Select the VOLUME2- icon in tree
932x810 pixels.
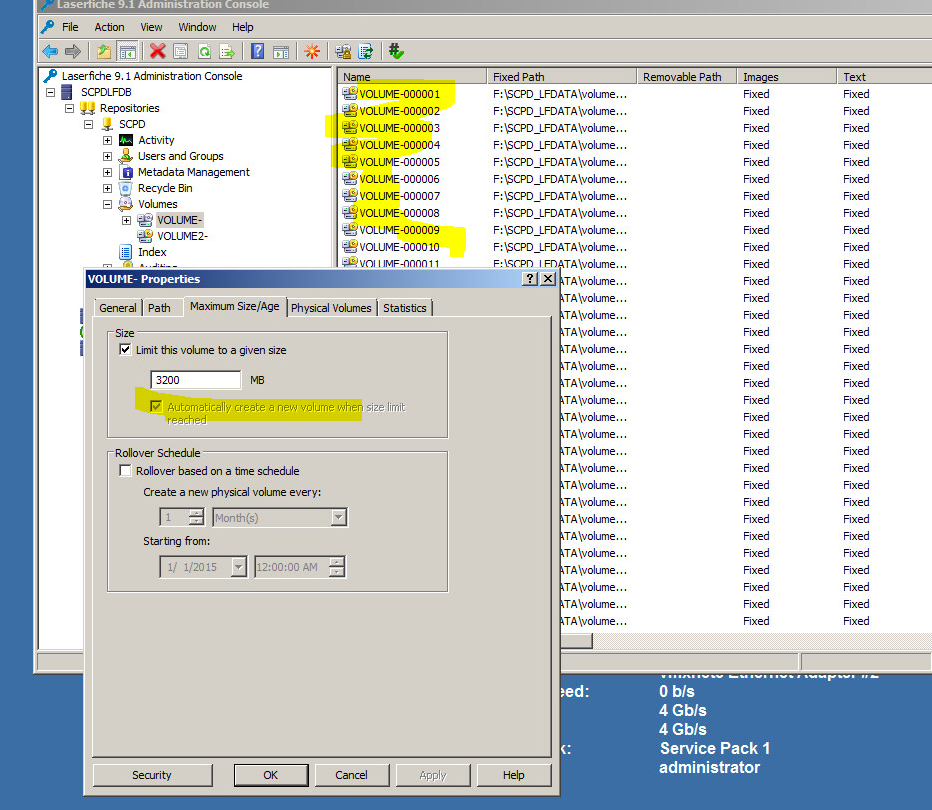pyautogui.click(x=145, y=236)
